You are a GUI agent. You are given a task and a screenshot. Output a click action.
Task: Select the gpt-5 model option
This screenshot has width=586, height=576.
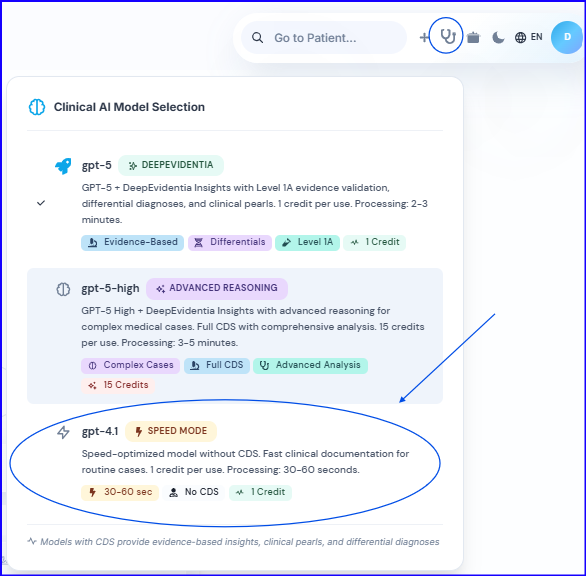click(235, 203)
